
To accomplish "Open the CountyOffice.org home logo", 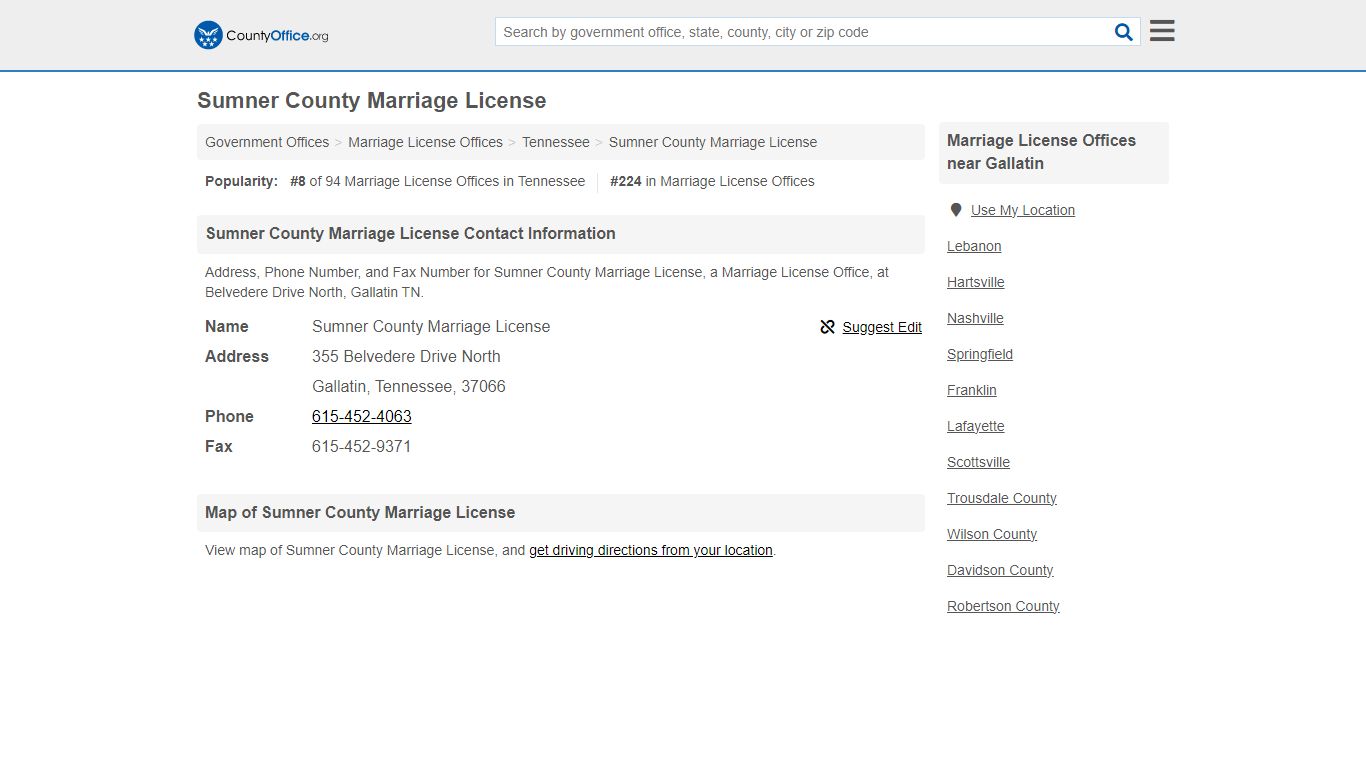I will pos(261,35).
